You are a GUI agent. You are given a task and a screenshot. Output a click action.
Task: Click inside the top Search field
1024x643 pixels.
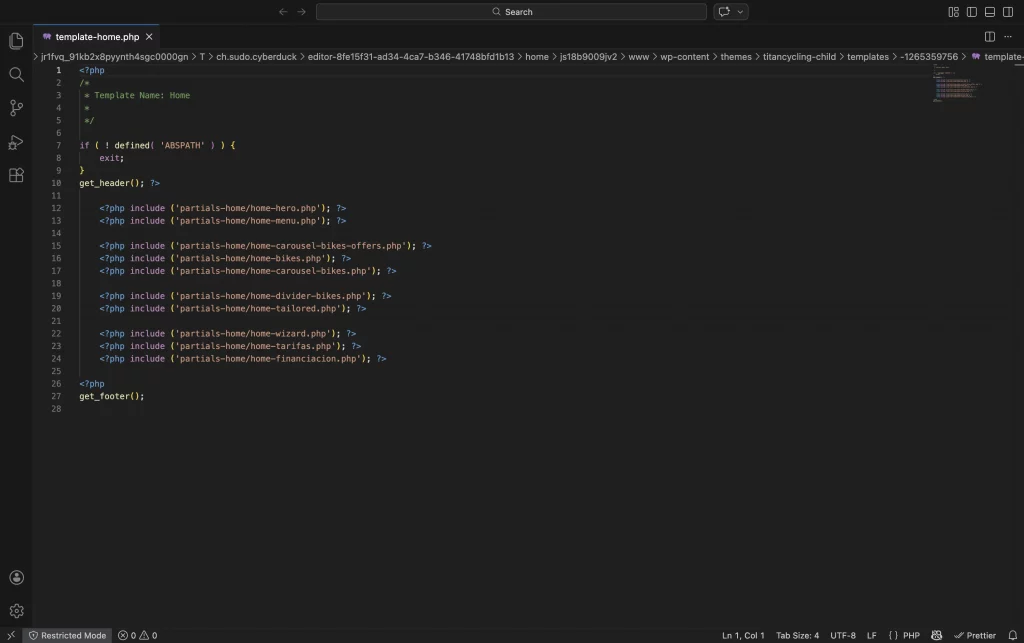(x=512, y=11)
